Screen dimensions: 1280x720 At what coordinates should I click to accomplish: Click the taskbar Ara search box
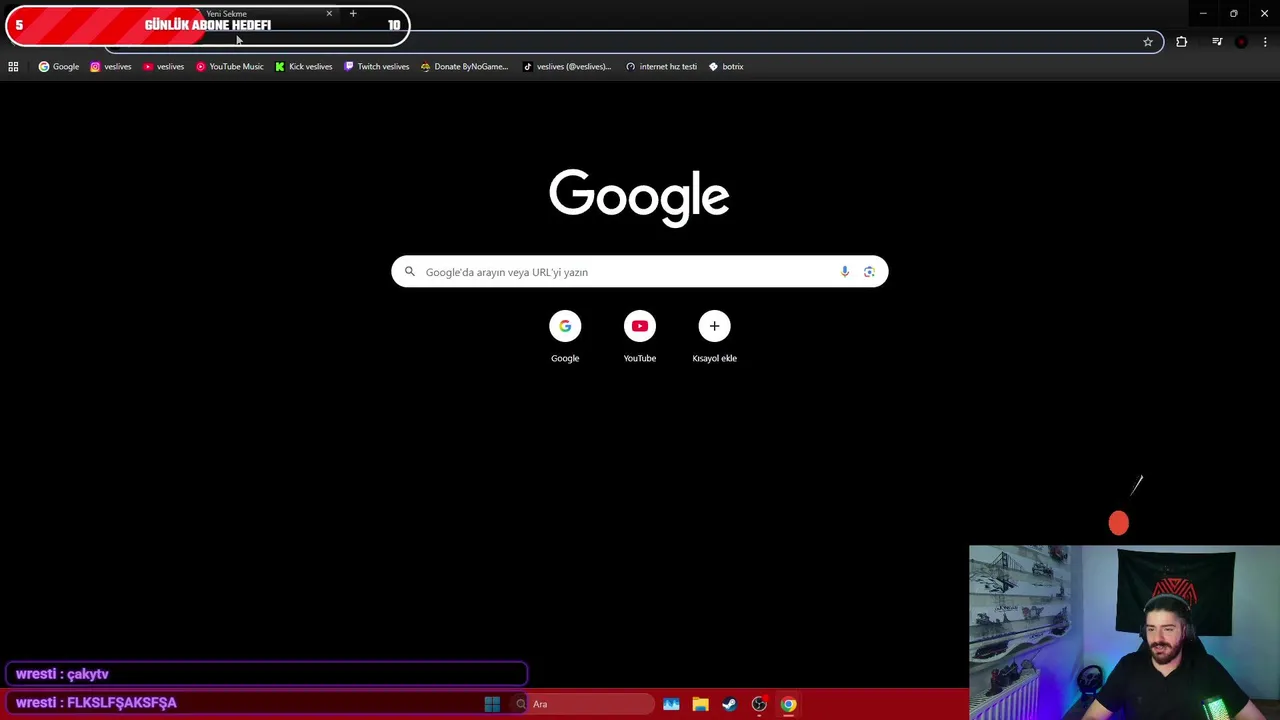click(583, 704)
